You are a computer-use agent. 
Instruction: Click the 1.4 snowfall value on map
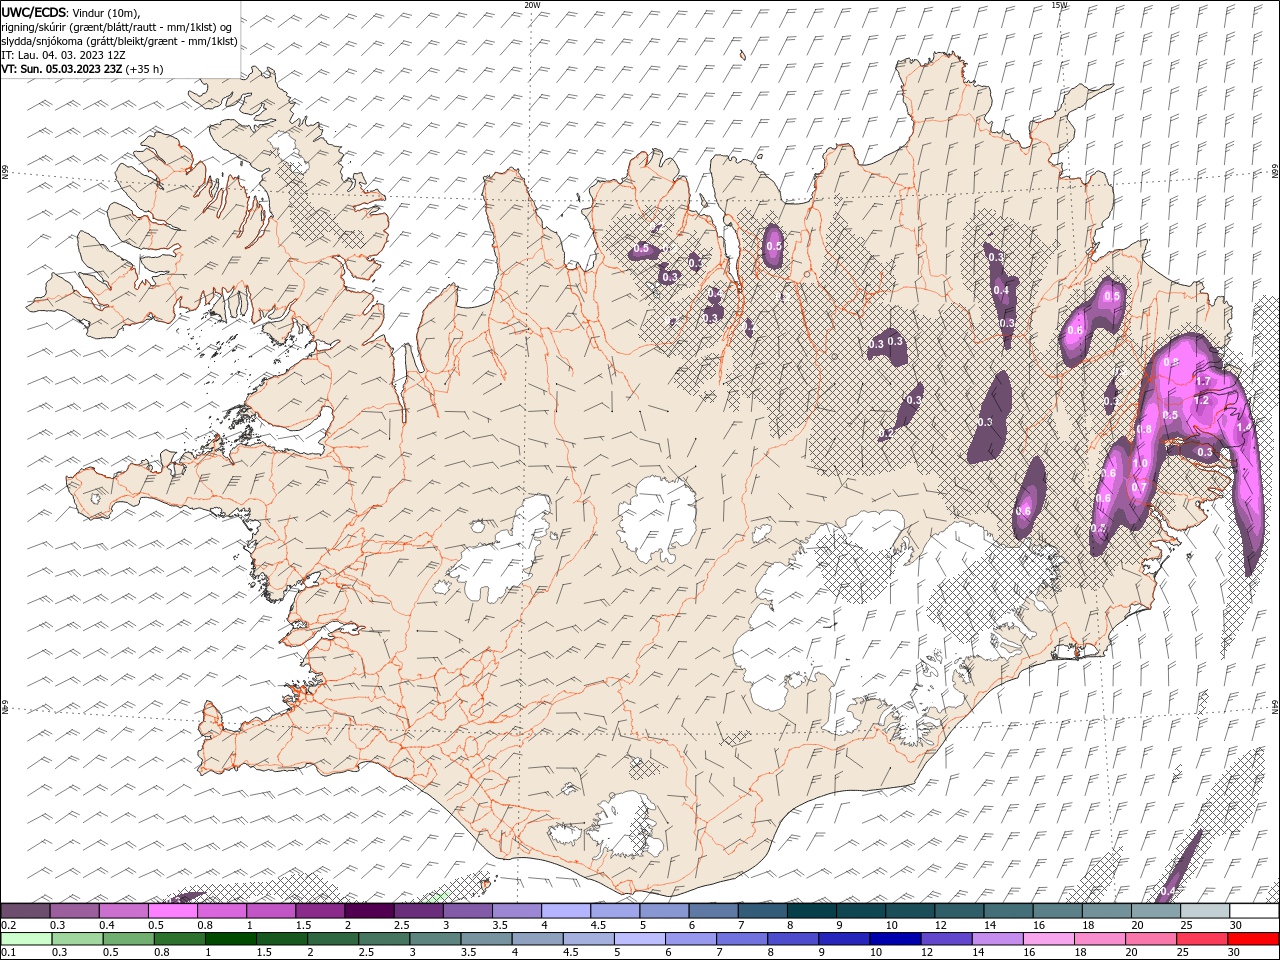(x=1244, y=427)
